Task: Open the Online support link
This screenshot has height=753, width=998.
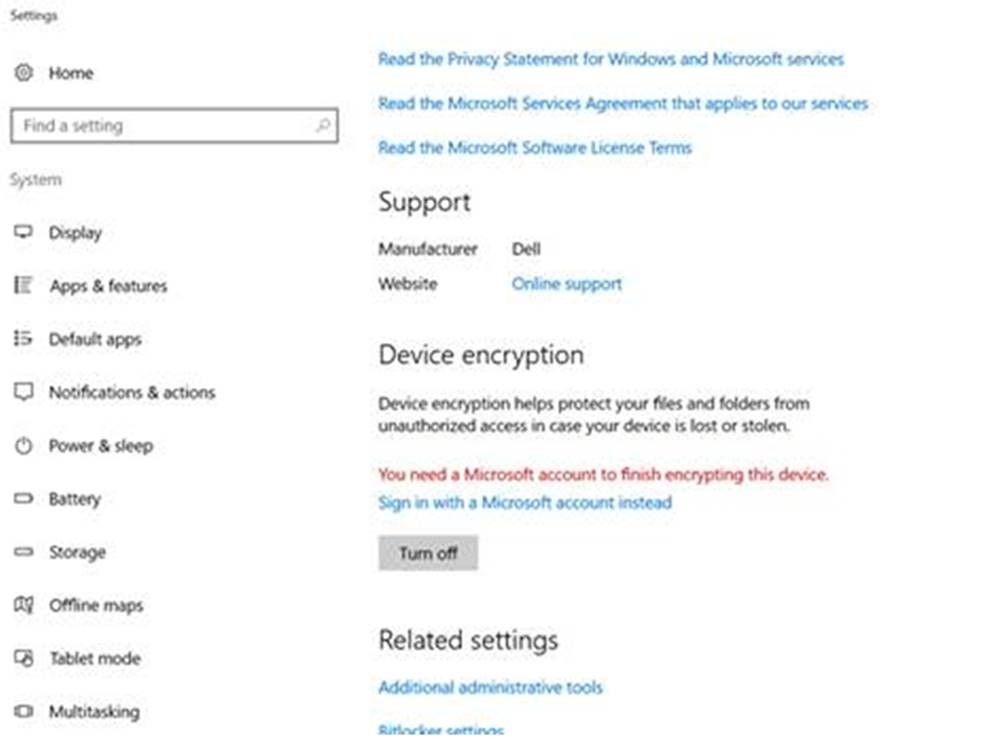Action: [566, 284]
